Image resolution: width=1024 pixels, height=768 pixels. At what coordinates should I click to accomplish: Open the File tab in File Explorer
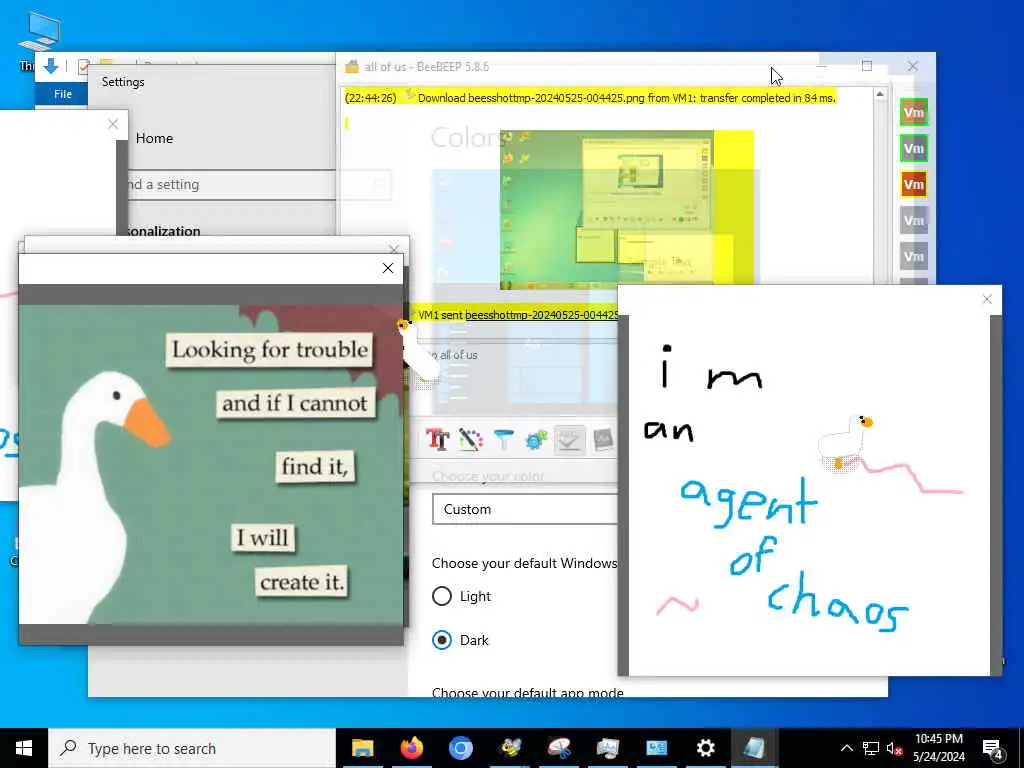(63, 94)
